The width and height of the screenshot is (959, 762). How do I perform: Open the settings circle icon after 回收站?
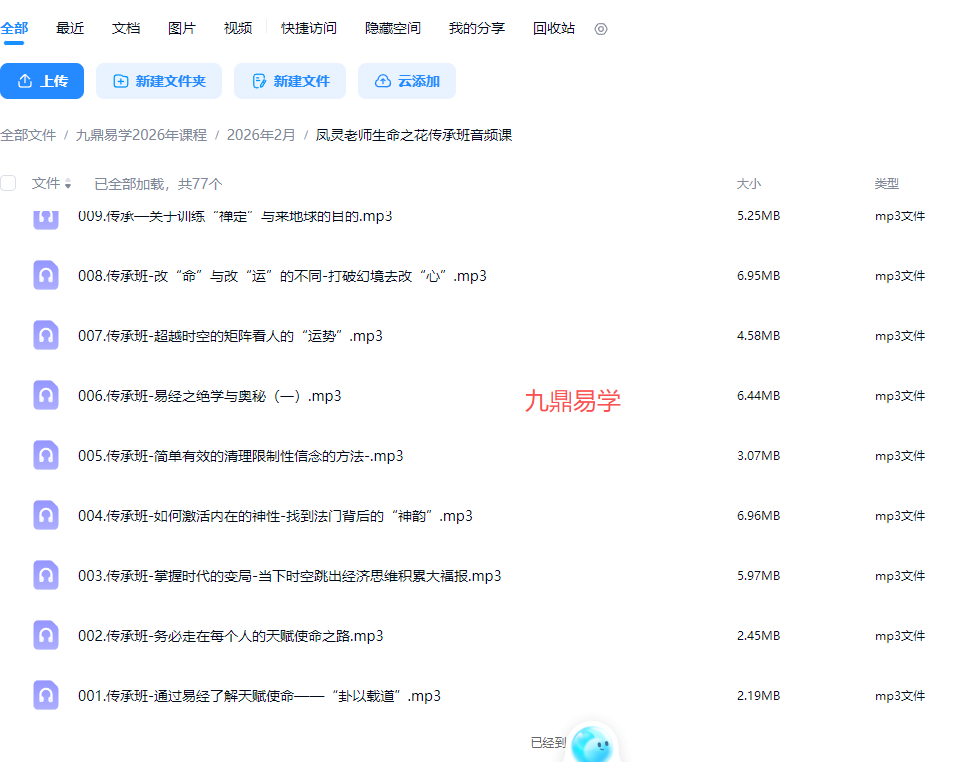pyautogui.click(x=601, y=29)
